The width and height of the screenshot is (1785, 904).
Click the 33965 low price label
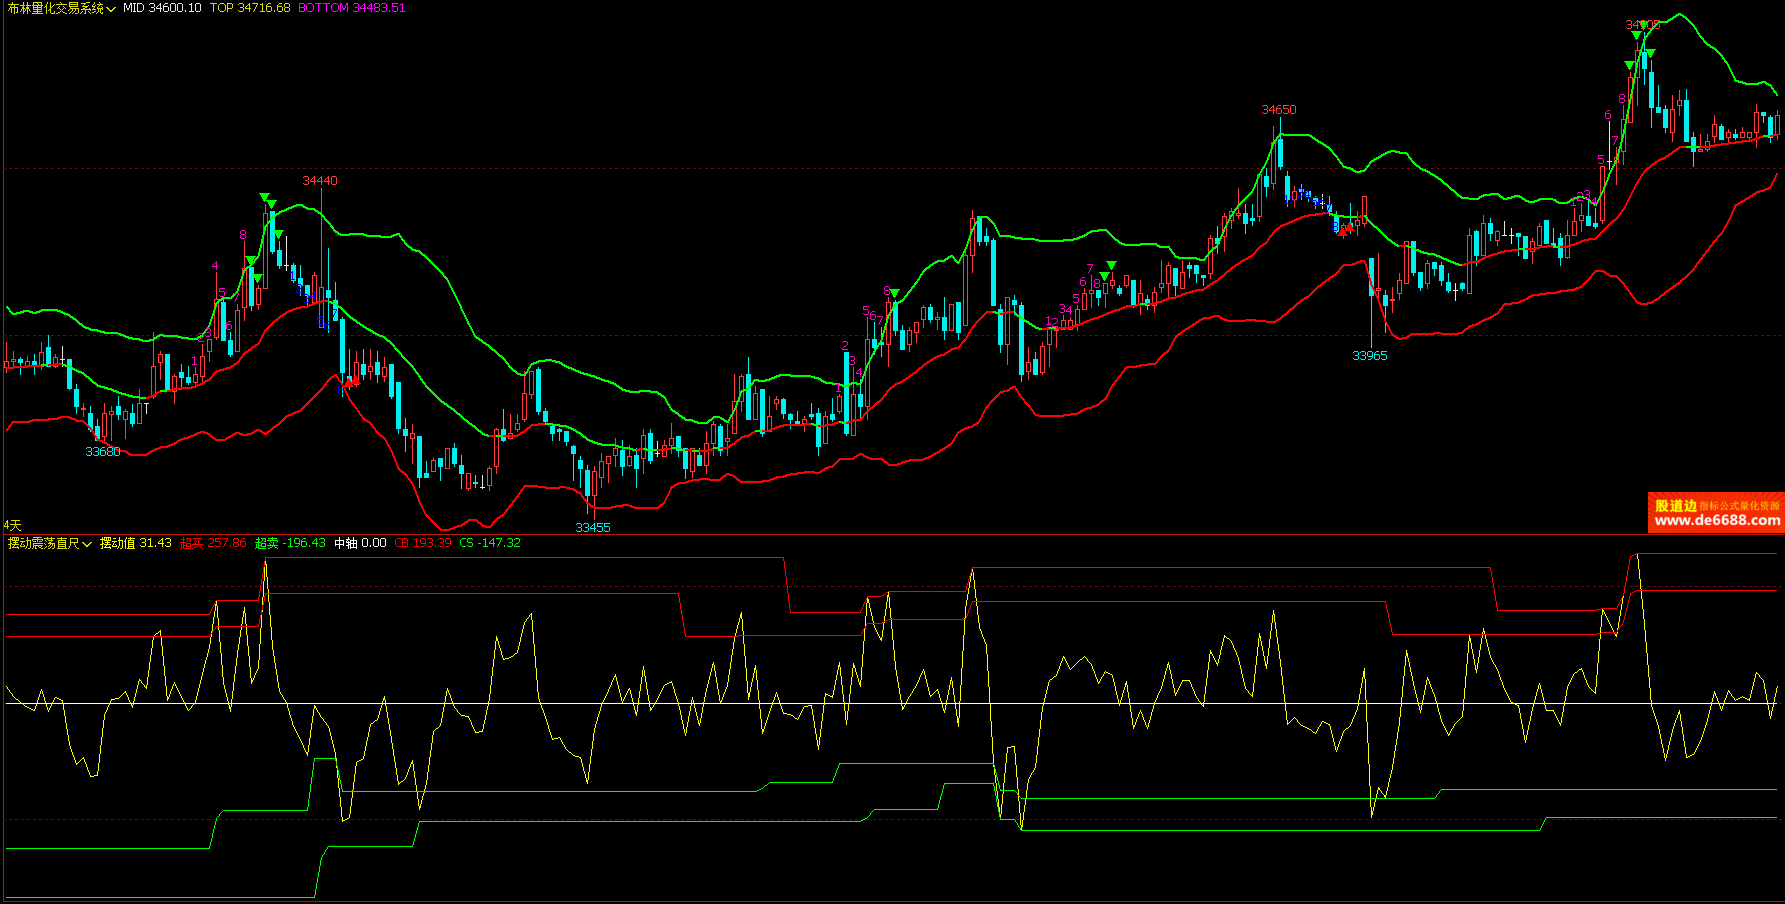click(x=1369, y=355)
